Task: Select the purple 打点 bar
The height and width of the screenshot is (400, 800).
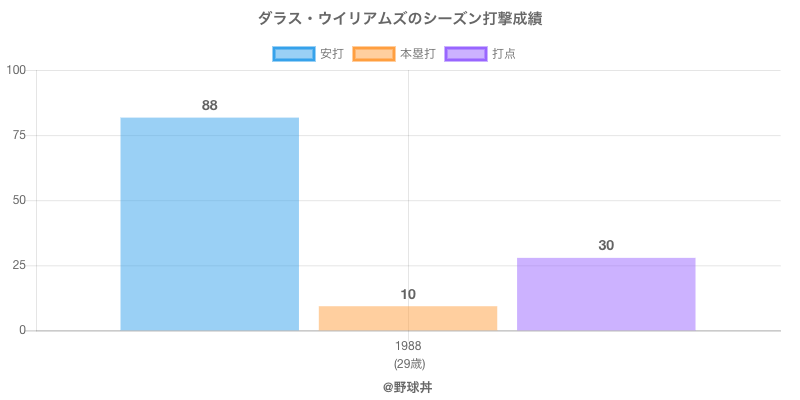Action: [x=606, y=294]
